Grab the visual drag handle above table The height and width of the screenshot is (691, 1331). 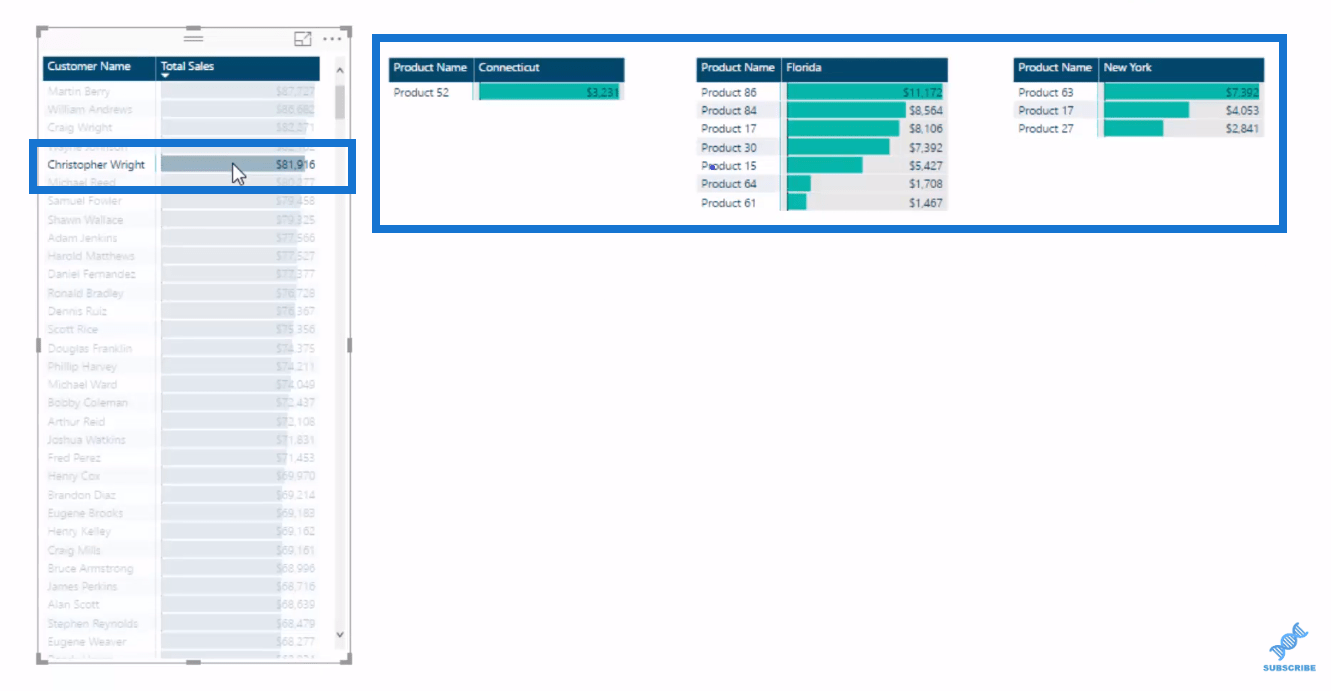point(194,38)
